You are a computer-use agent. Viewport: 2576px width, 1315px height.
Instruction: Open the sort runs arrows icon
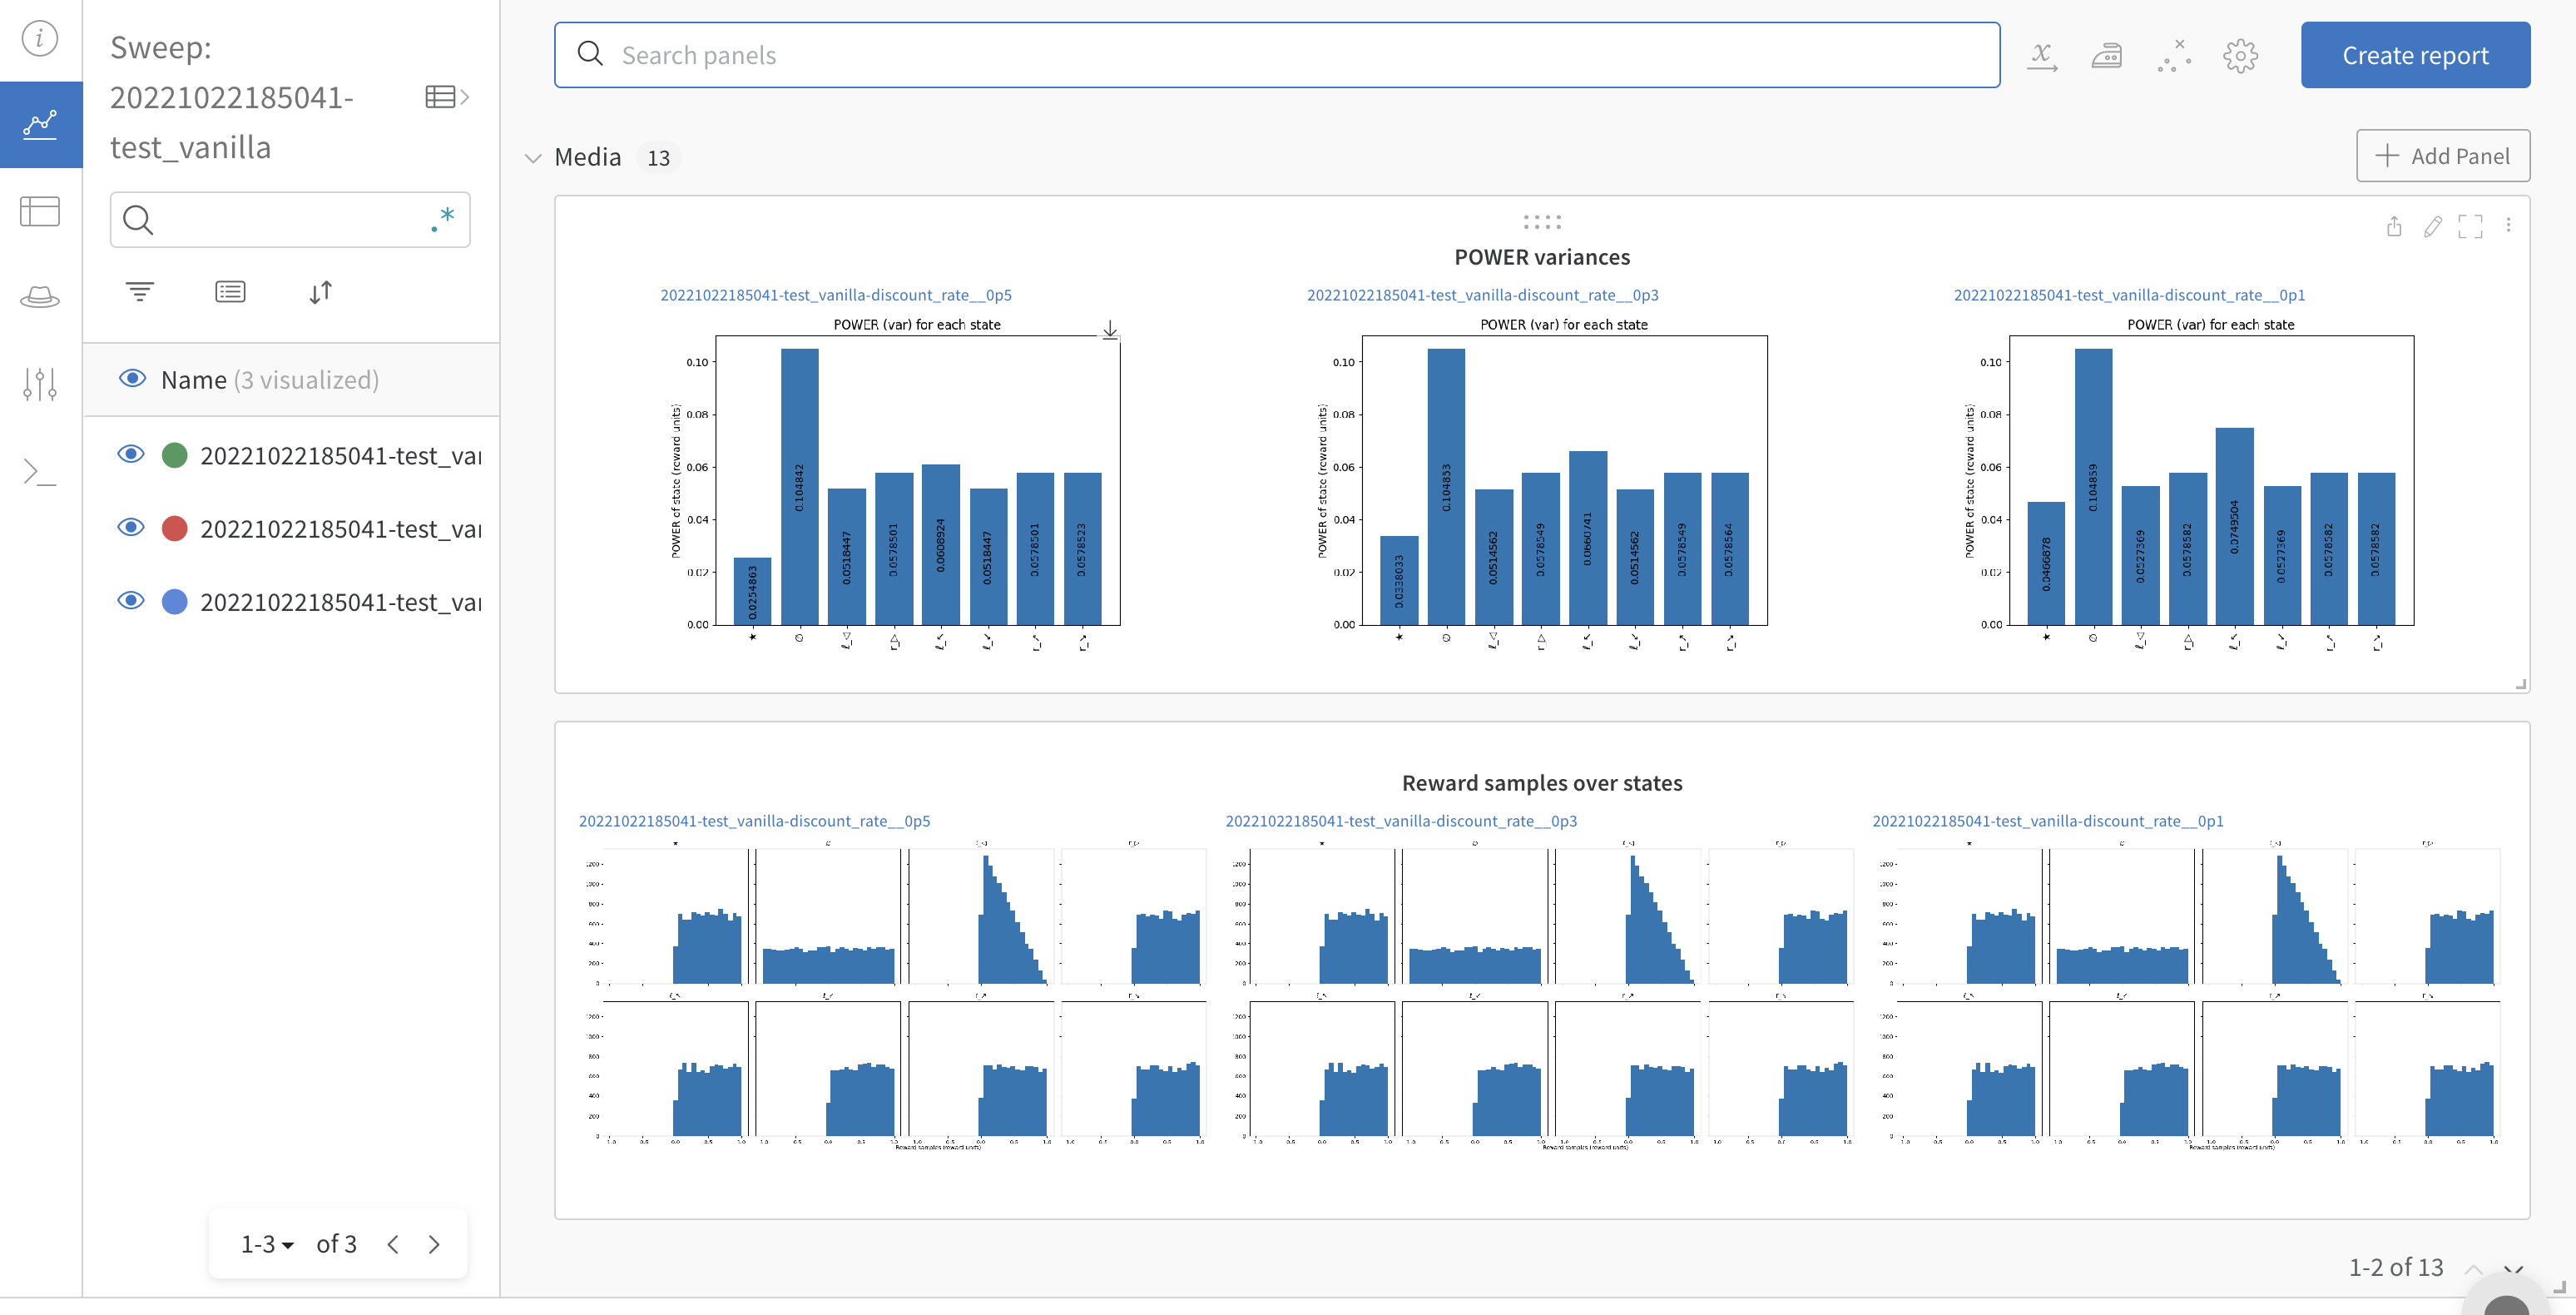coord(320,292)
